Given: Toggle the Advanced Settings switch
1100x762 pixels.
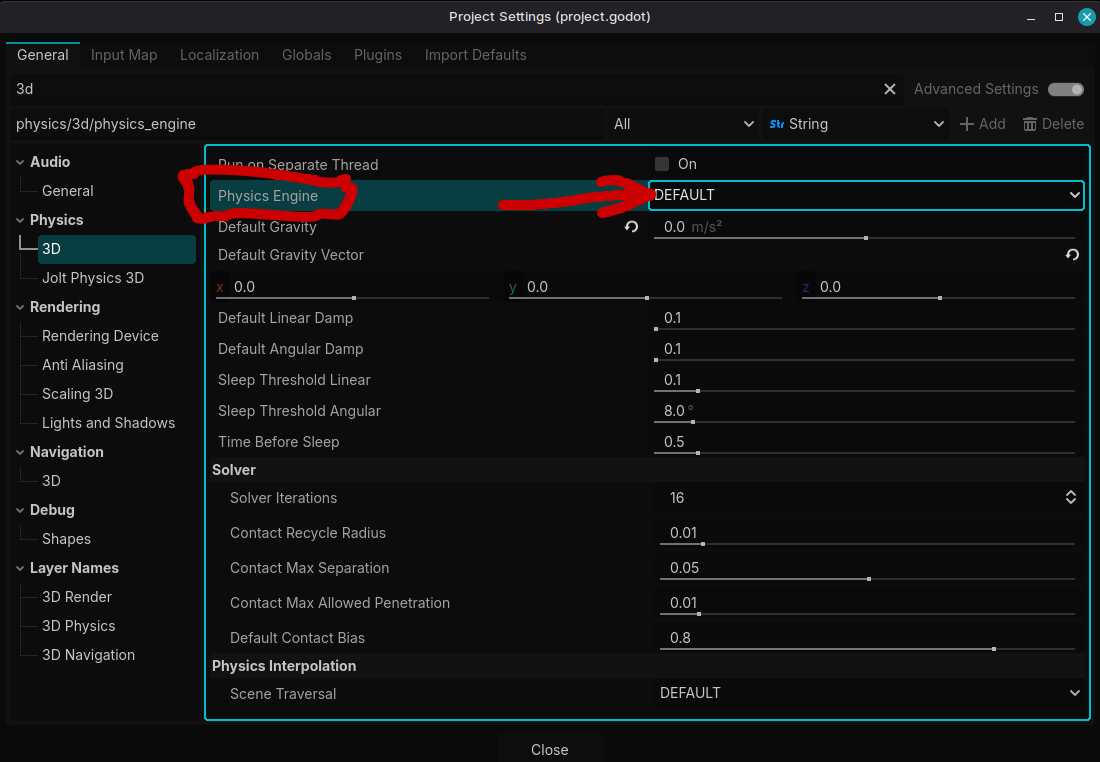Looking at the screenshot, I should pos(1065,89).
